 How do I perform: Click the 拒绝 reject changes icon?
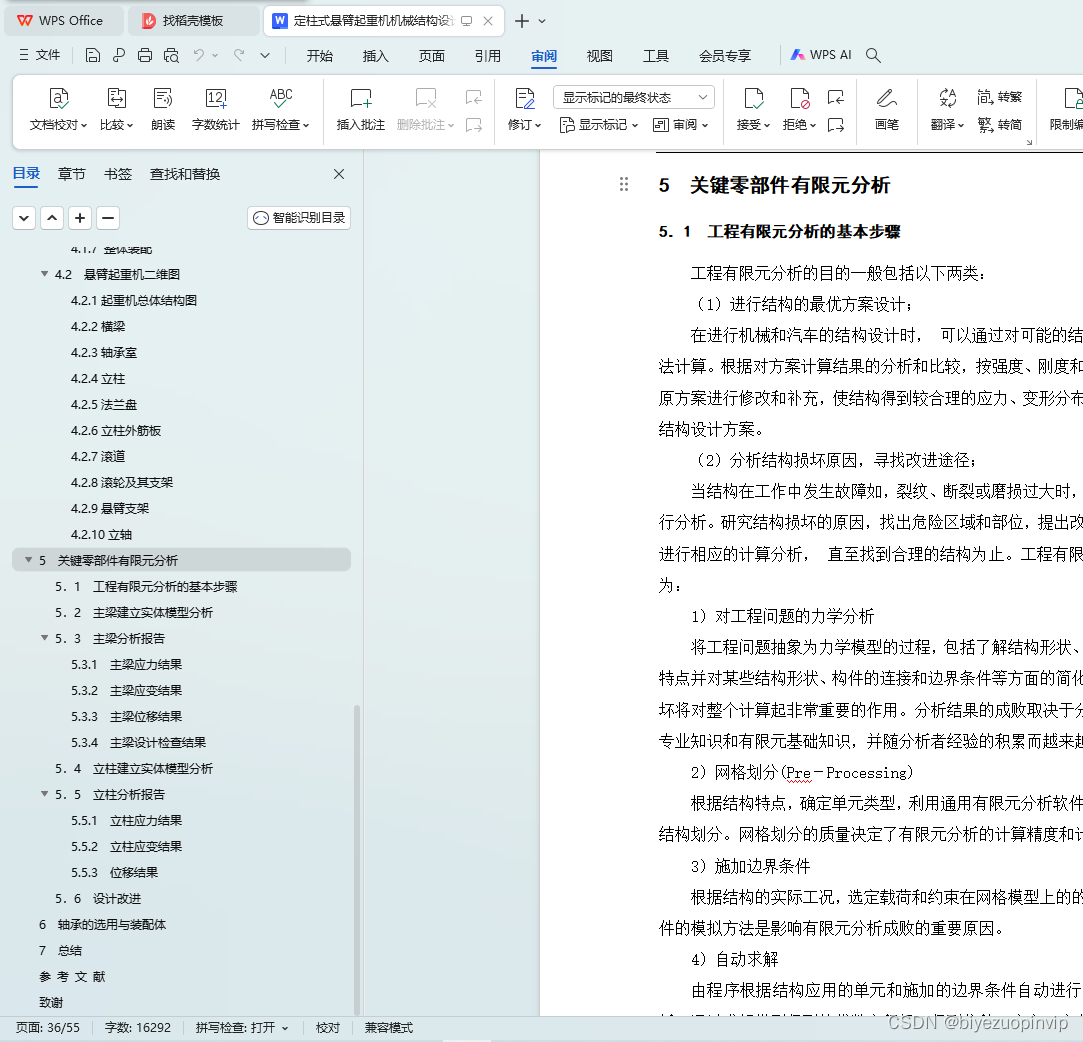[799, 99]
